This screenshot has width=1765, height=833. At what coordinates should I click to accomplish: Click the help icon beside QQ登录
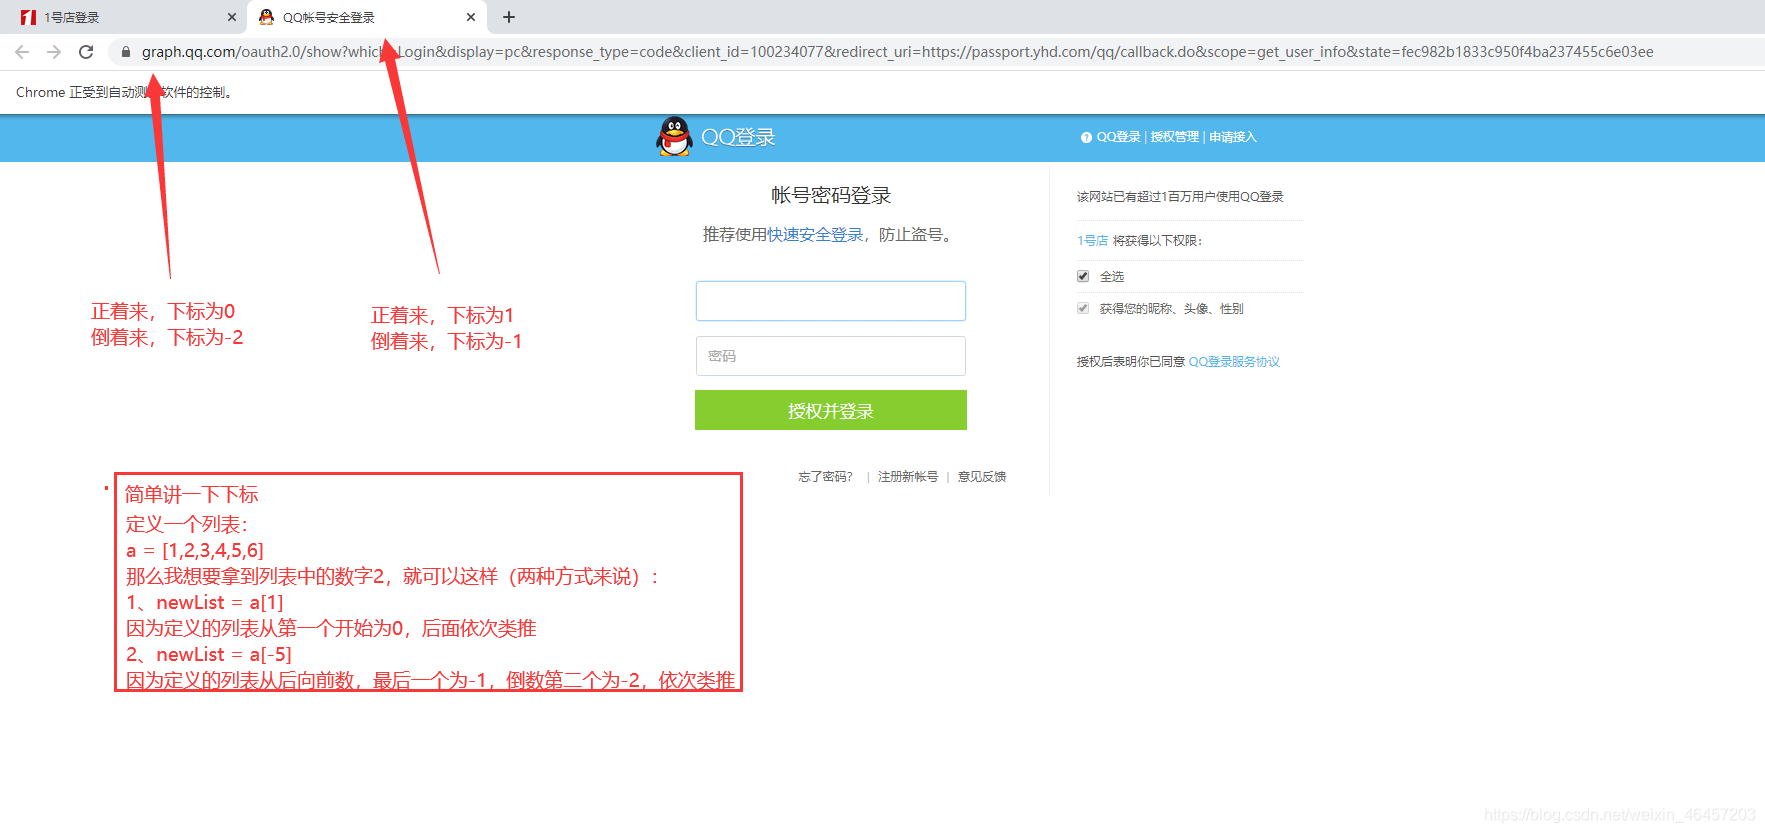[1086, 138]
